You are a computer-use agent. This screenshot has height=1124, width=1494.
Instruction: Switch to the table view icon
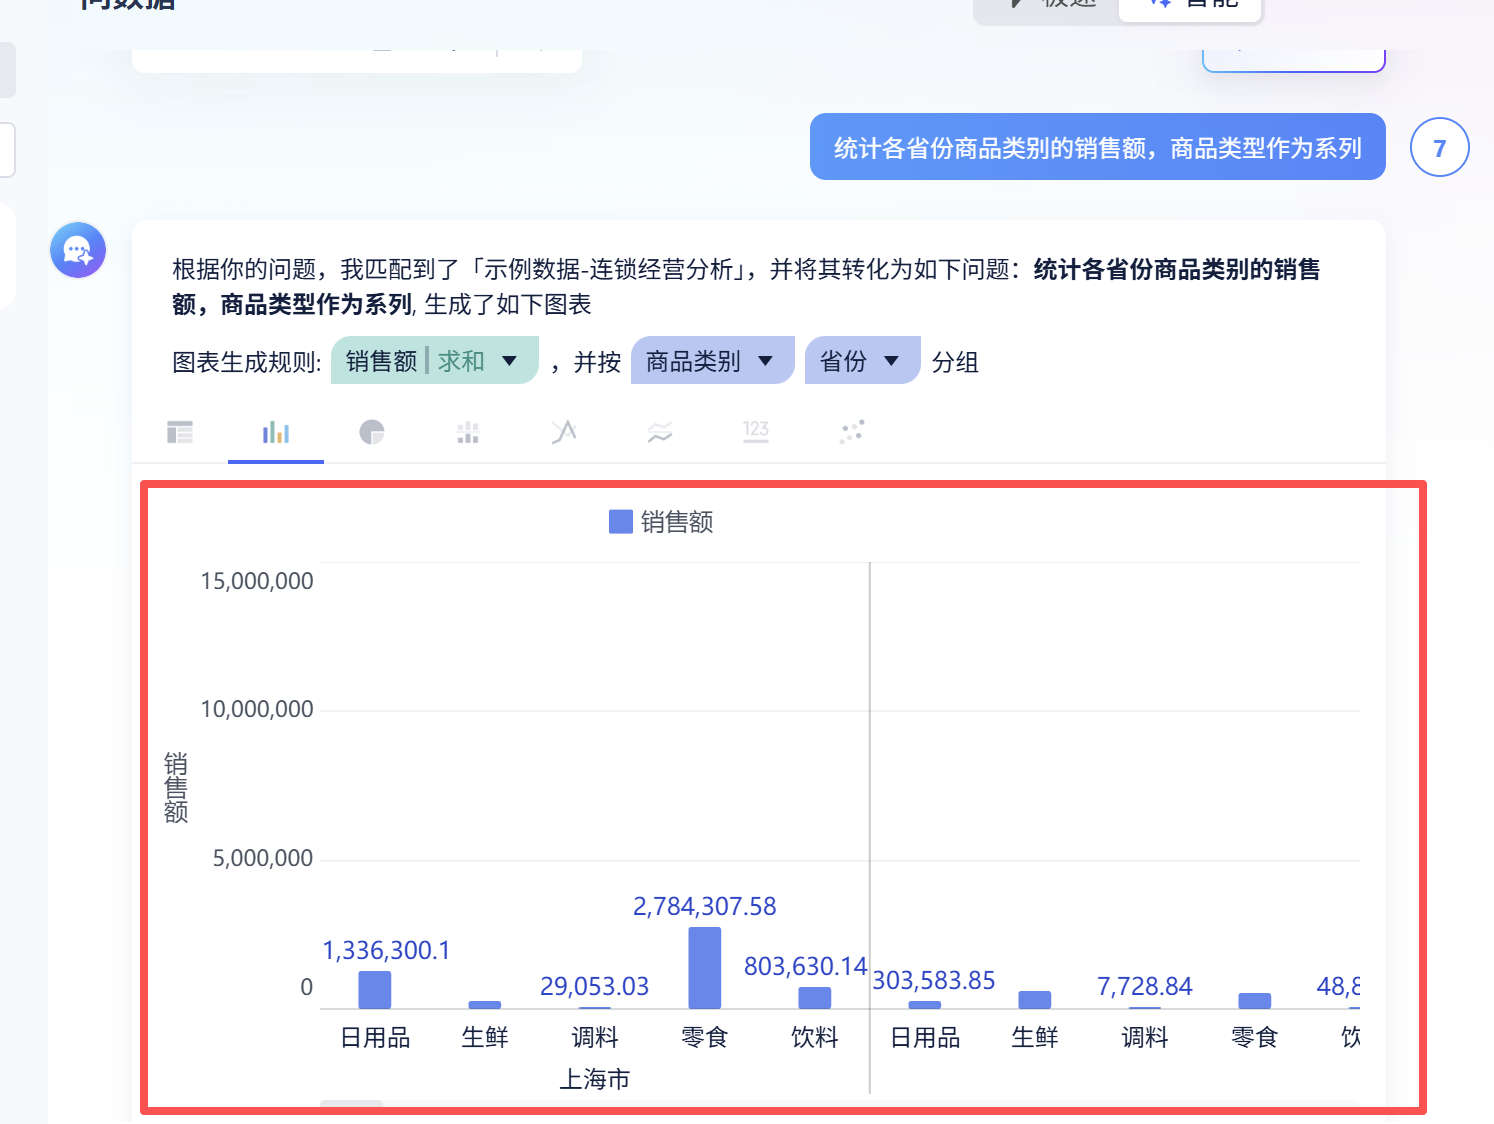click(x=180, y=432)
